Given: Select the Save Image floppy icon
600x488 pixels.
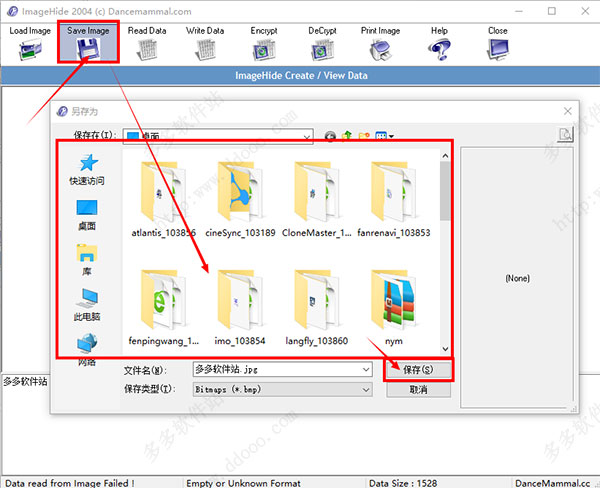Looking at the screenshot, I should [x=88, y=49].
